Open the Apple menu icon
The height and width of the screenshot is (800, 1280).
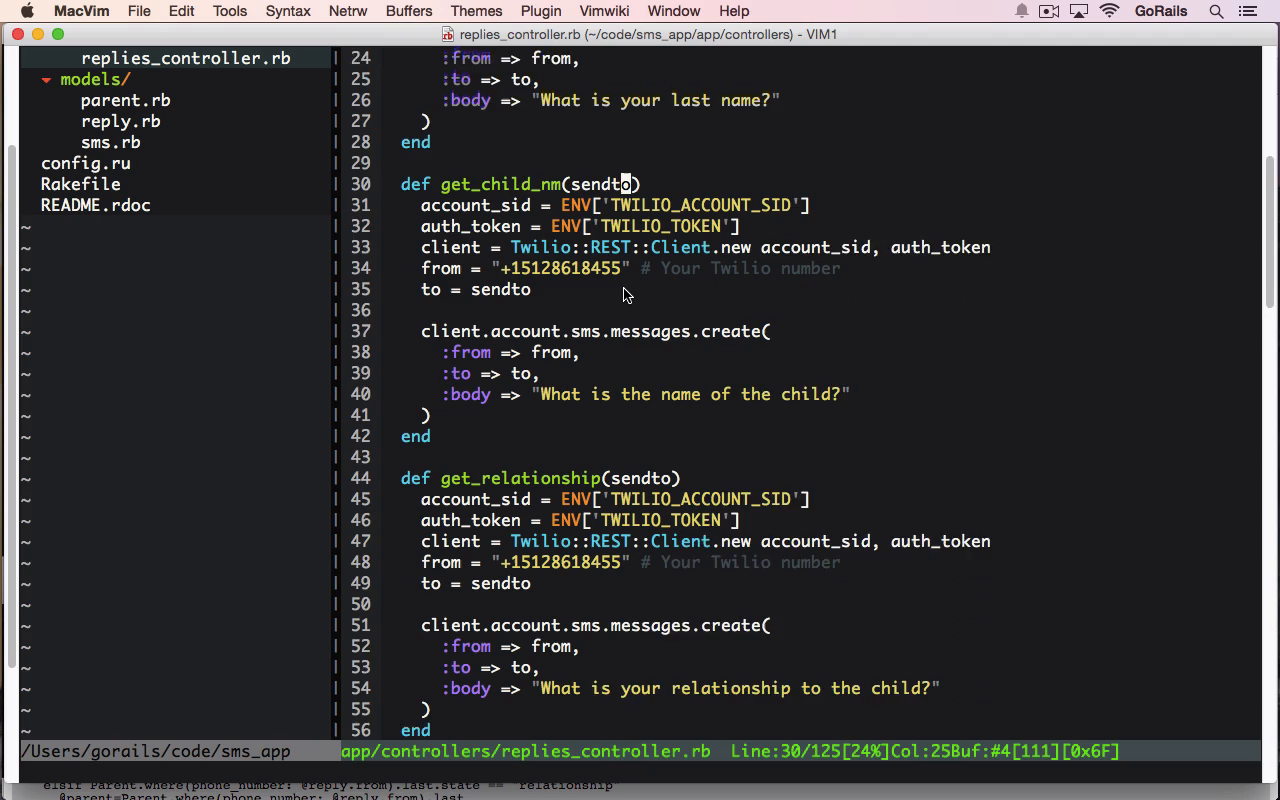[x=27, y=11]
